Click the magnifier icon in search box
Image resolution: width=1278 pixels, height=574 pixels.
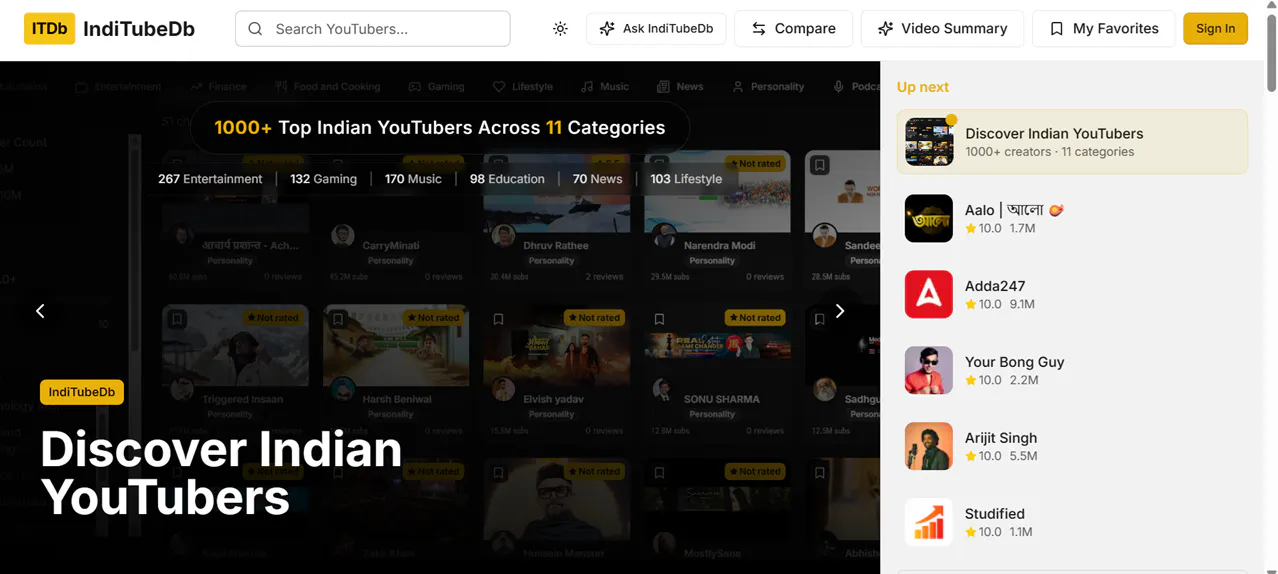[x=255, y=29]
